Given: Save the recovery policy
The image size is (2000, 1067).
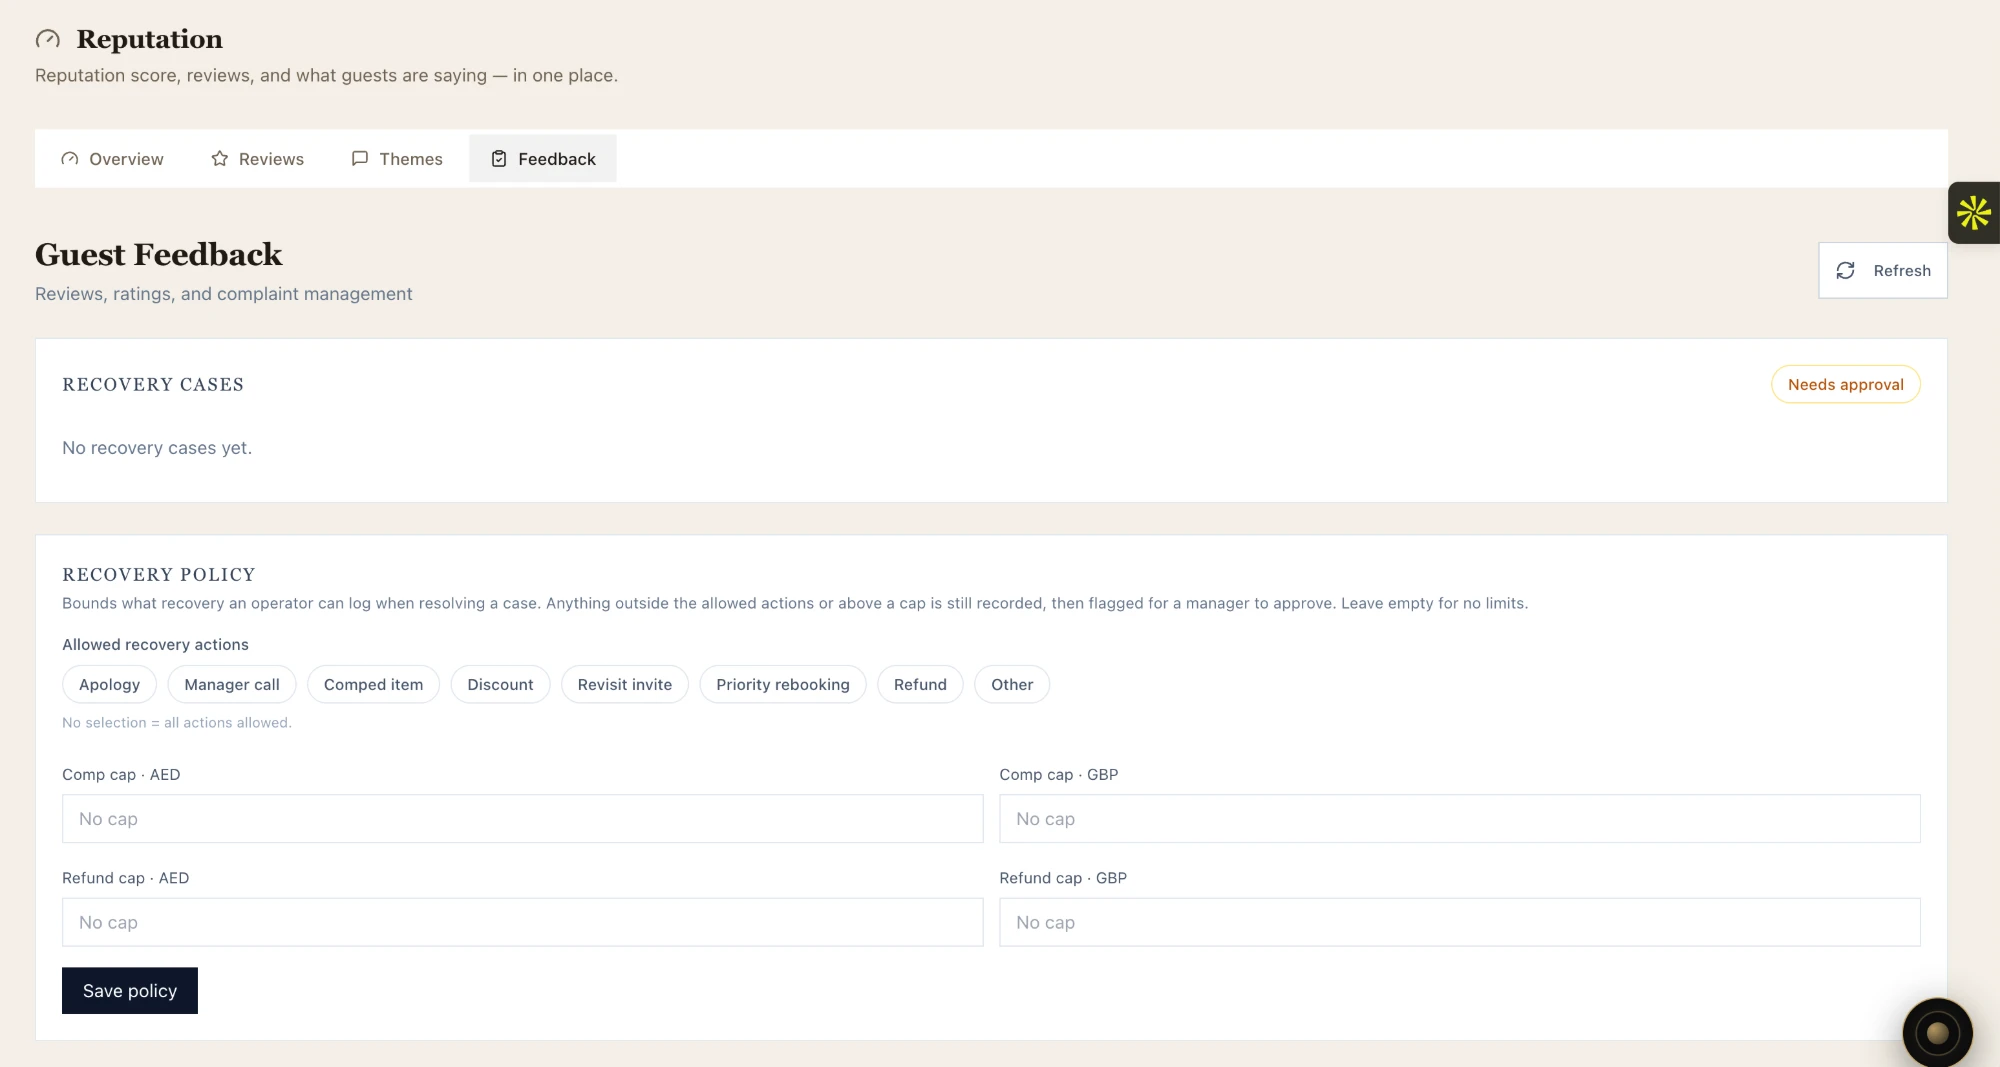Looking at the screenshot, I should point(130,991).
